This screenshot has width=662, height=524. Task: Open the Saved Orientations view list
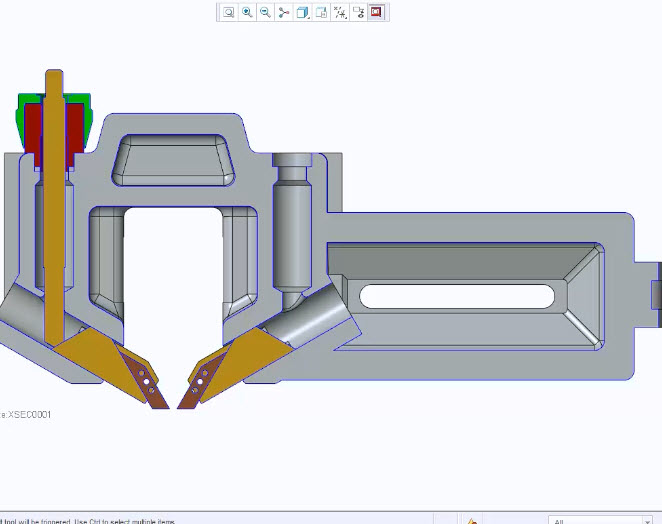pyautogui.click(x=321, y=12)
